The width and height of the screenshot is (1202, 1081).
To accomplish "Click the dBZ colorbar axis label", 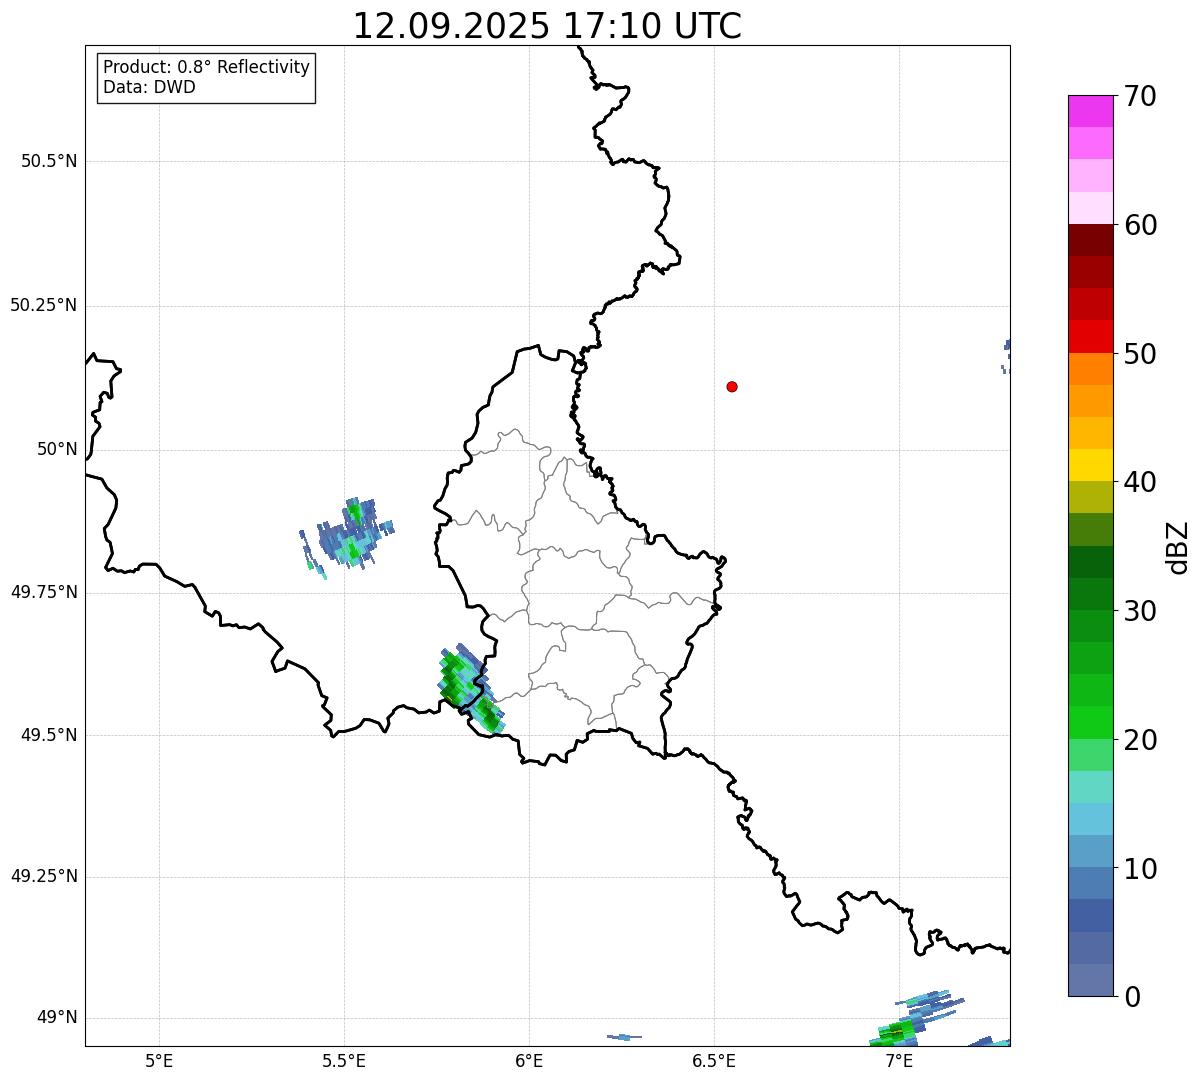I will [x=1178, y=547].
